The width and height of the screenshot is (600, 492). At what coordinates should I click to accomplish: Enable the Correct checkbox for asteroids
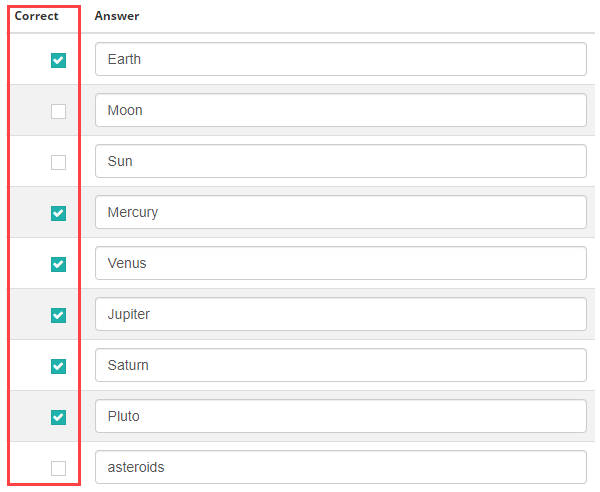[x=58, y=468]
